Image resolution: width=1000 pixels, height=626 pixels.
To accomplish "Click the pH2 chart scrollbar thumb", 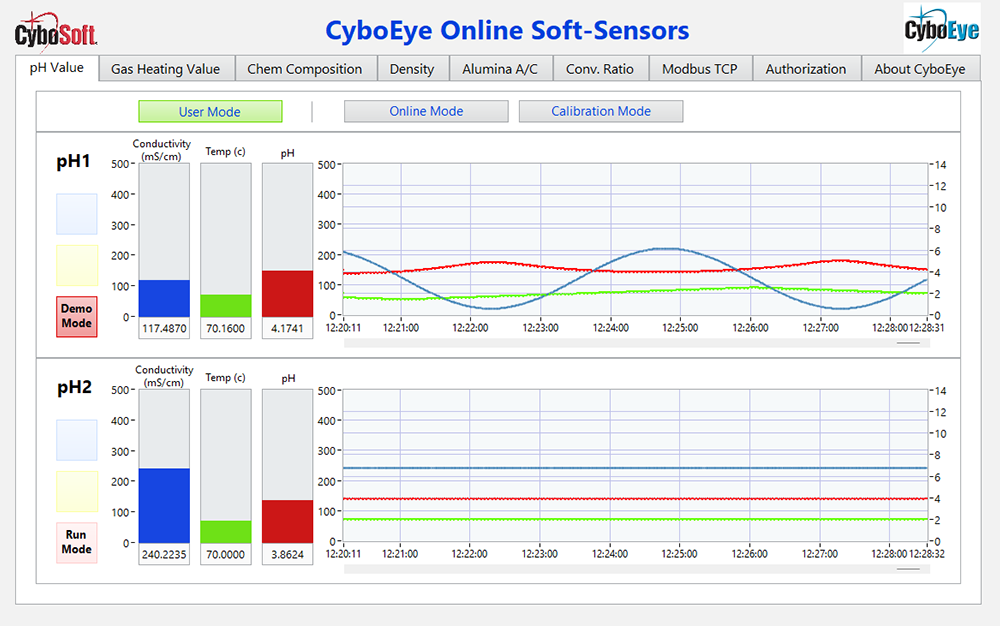I will (908, 569).
